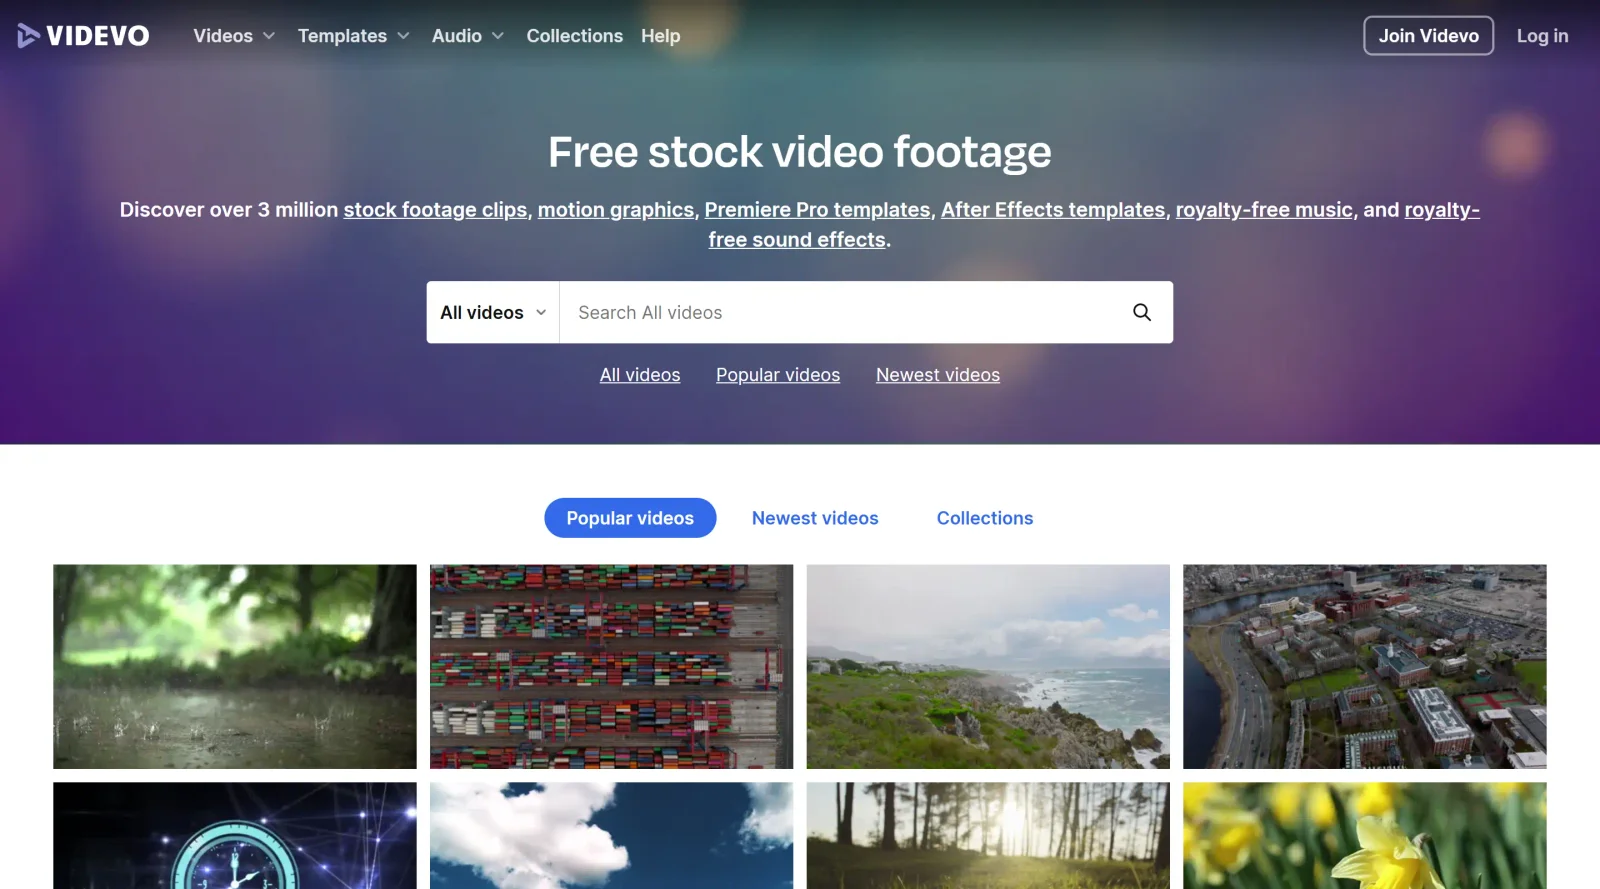The image size is (1600, 889).
Task: Open the rain in forest video thumbnail
Action: pyautogui.click(x=235, y=666)
